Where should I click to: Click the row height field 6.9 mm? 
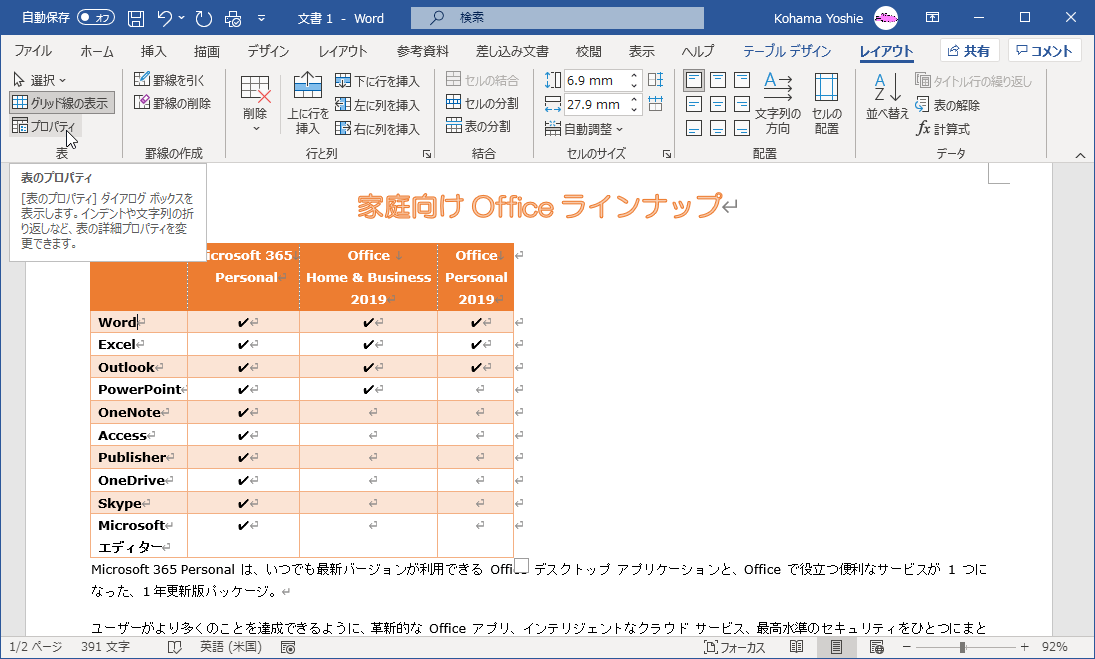pyautogui.click(x=595, y=80)
